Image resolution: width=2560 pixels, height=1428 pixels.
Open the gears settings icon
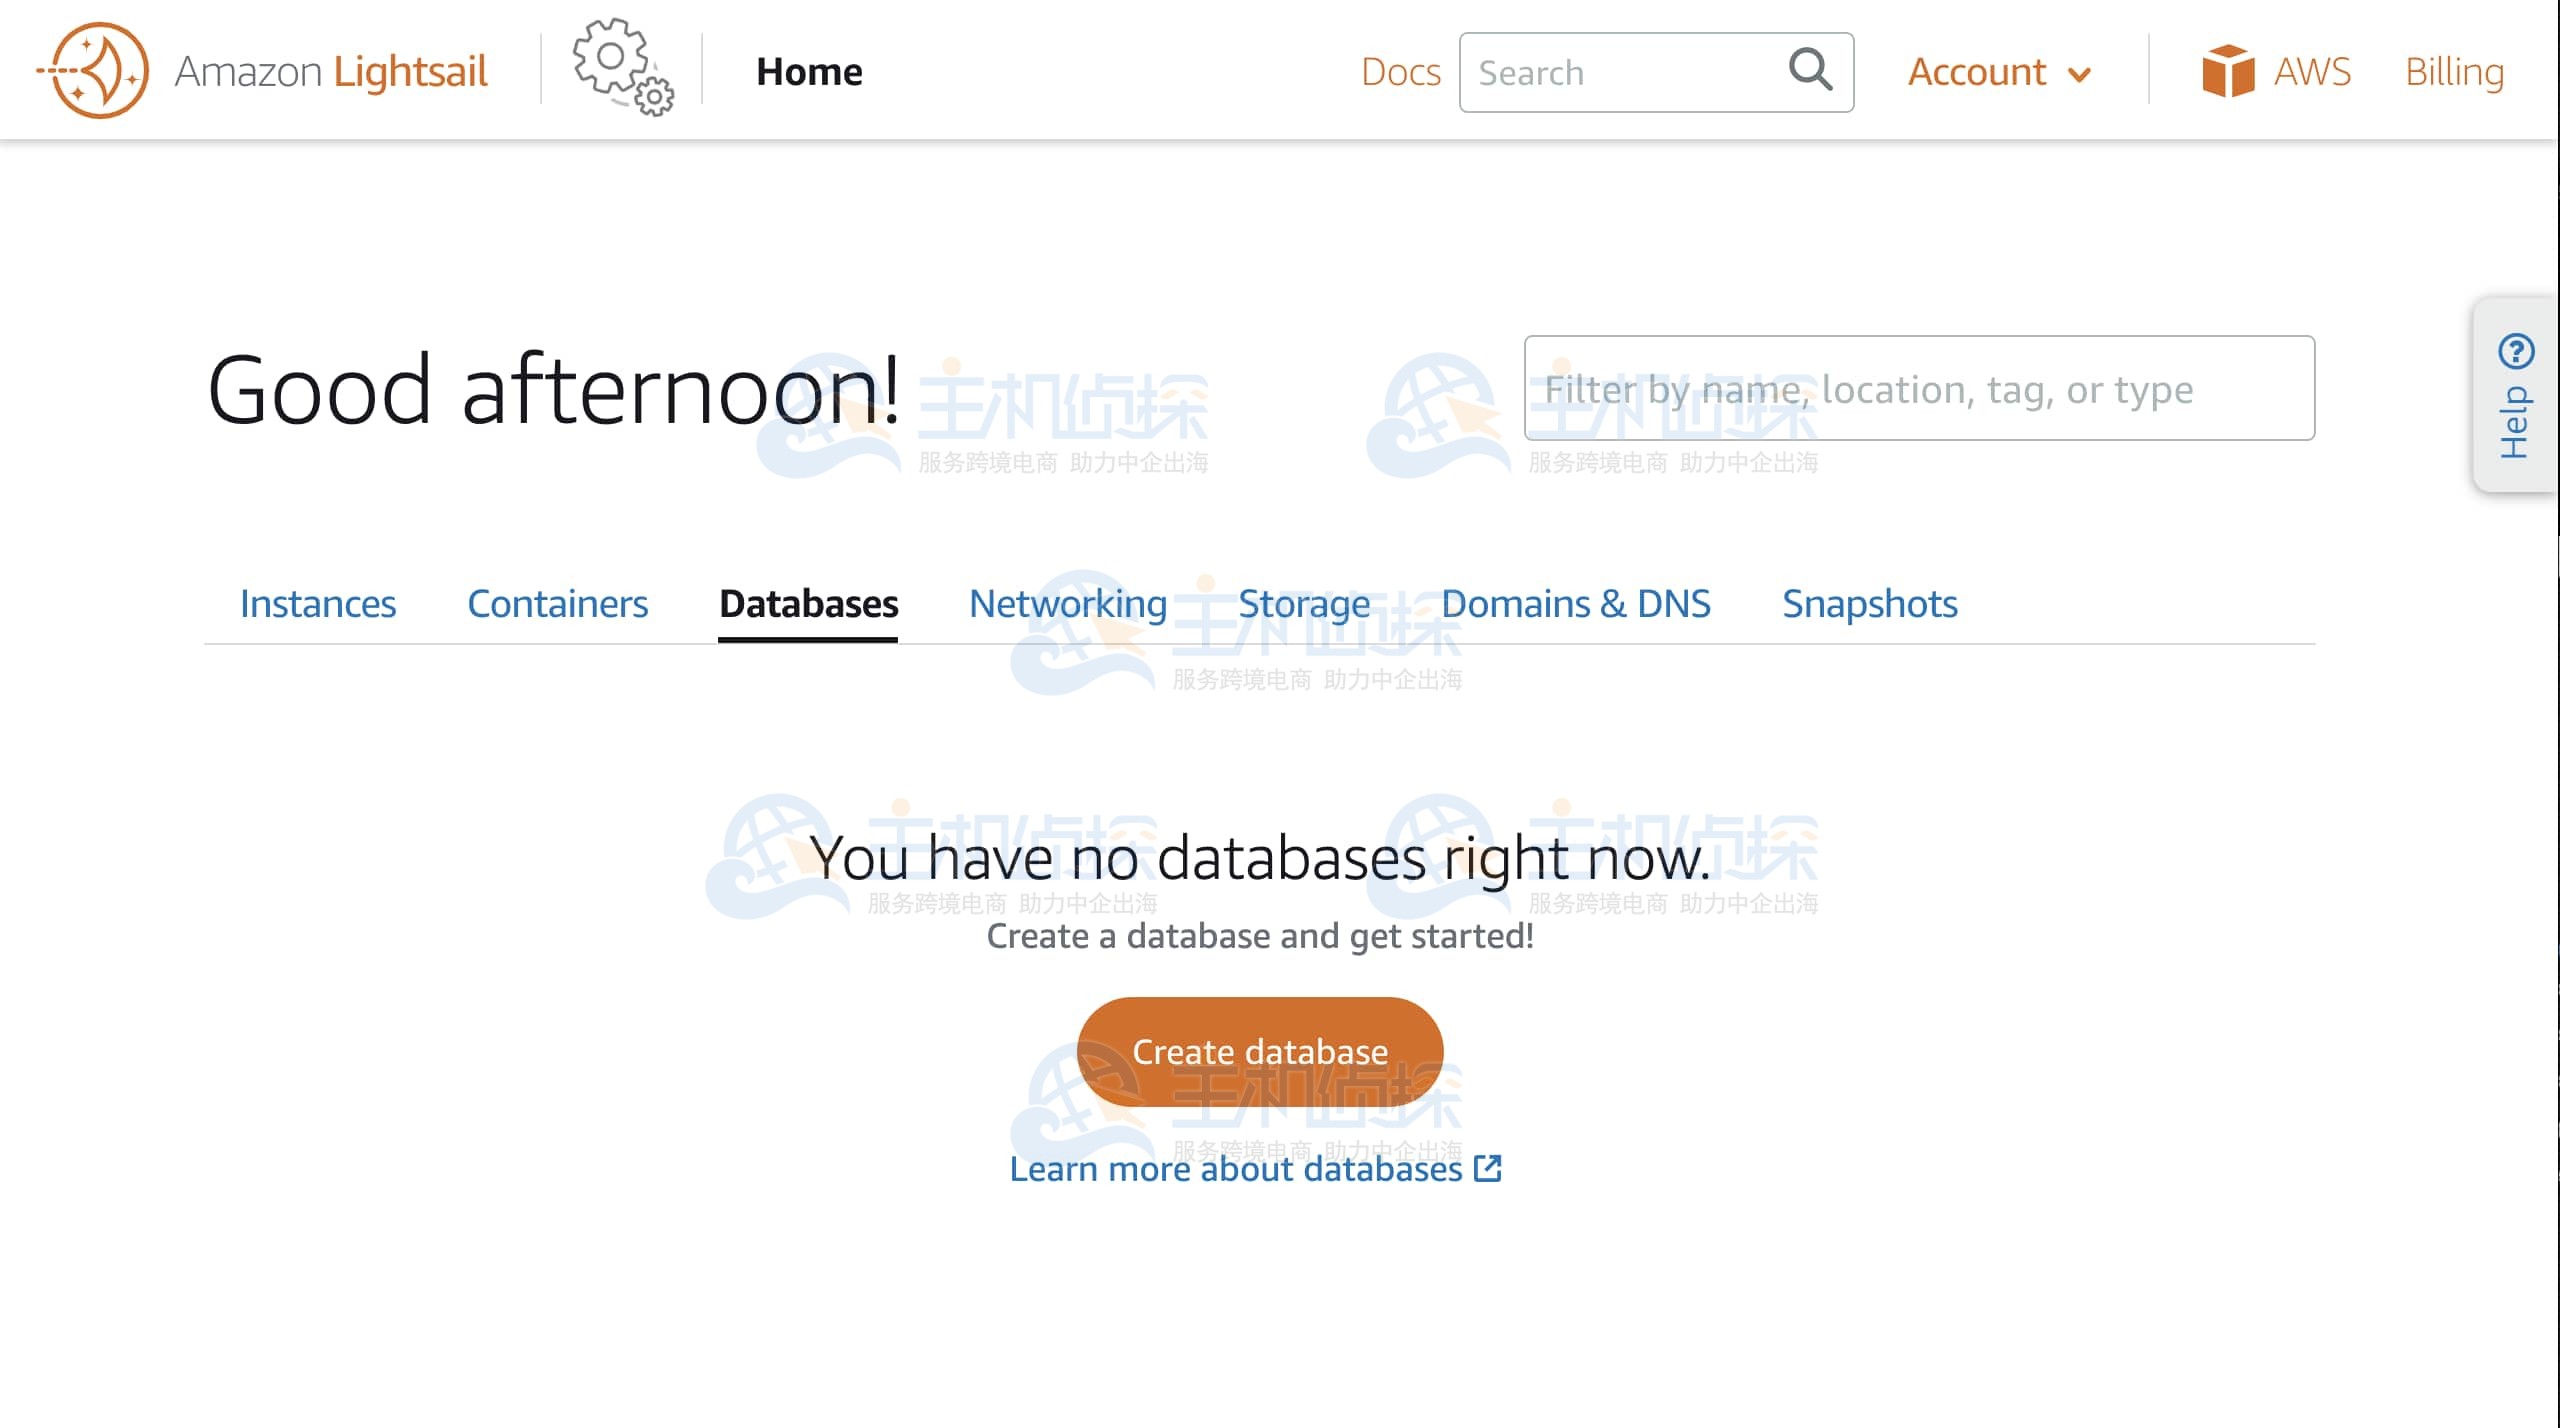click(623, 67)
